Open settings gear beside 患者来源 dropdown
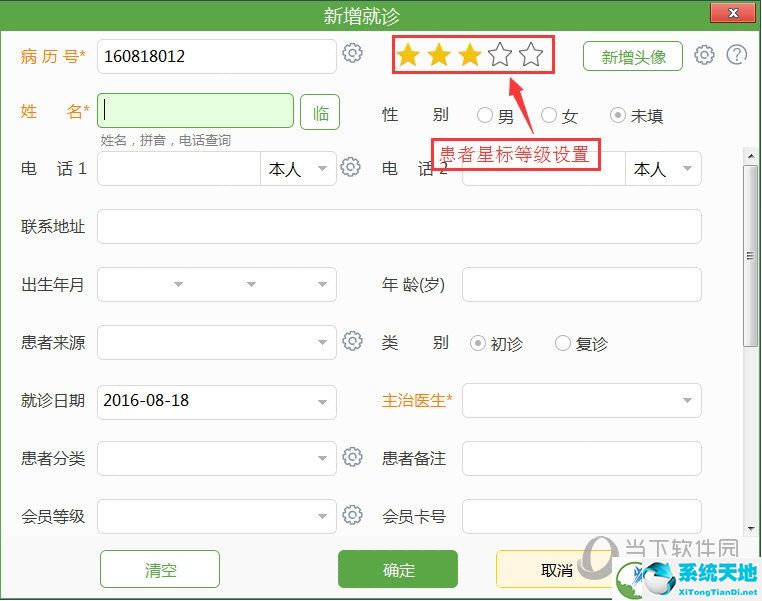 pos(352,341)
